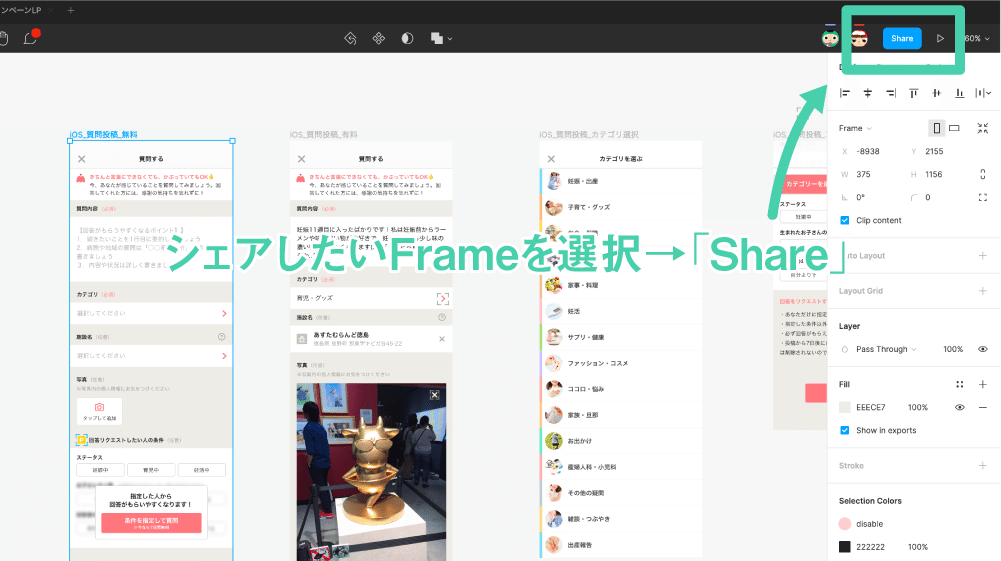
Task: Click the independent corners icon
Action: (x=982, y=197)
